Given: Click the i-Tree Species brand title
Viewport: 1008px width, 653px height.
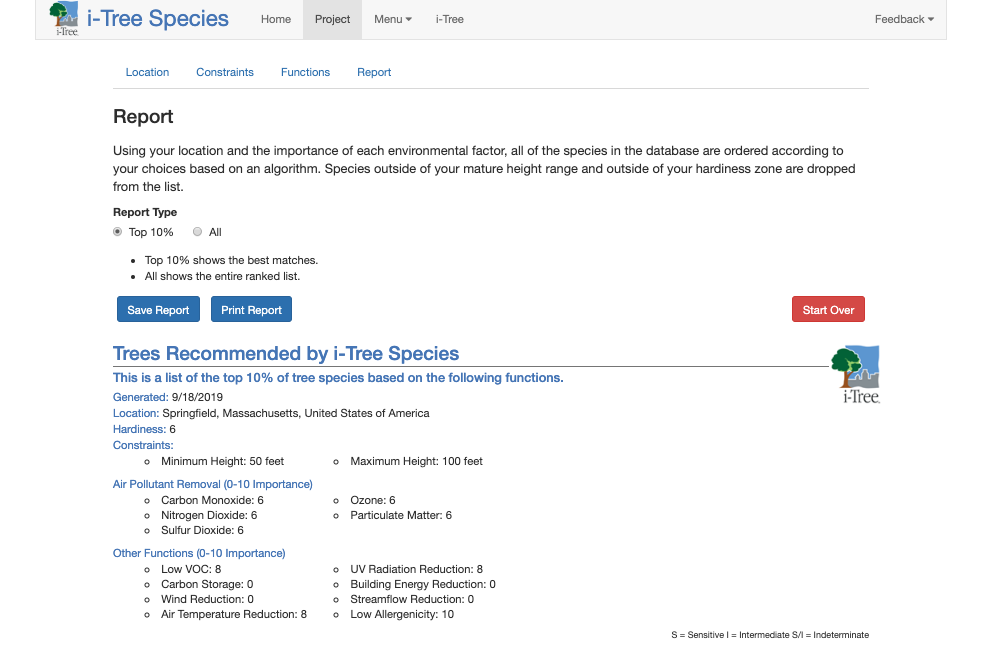Looking at the screenshot, I should click(x=158, y=19).
